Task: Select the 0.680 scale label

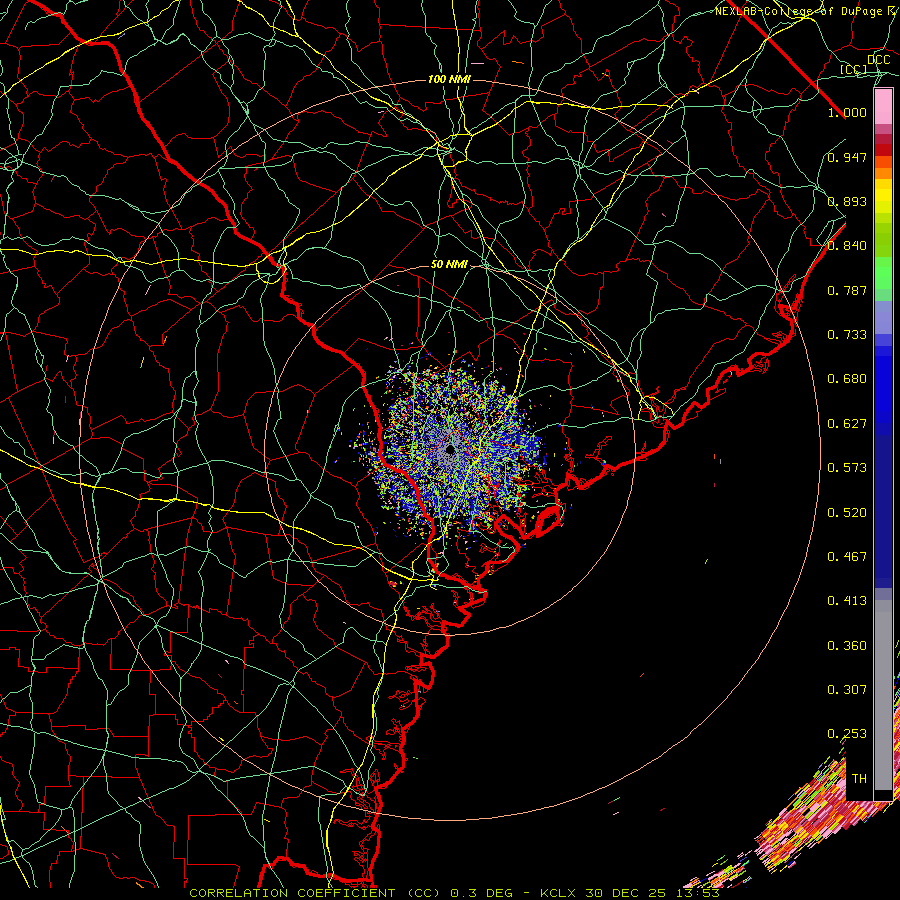Action: 847,379
